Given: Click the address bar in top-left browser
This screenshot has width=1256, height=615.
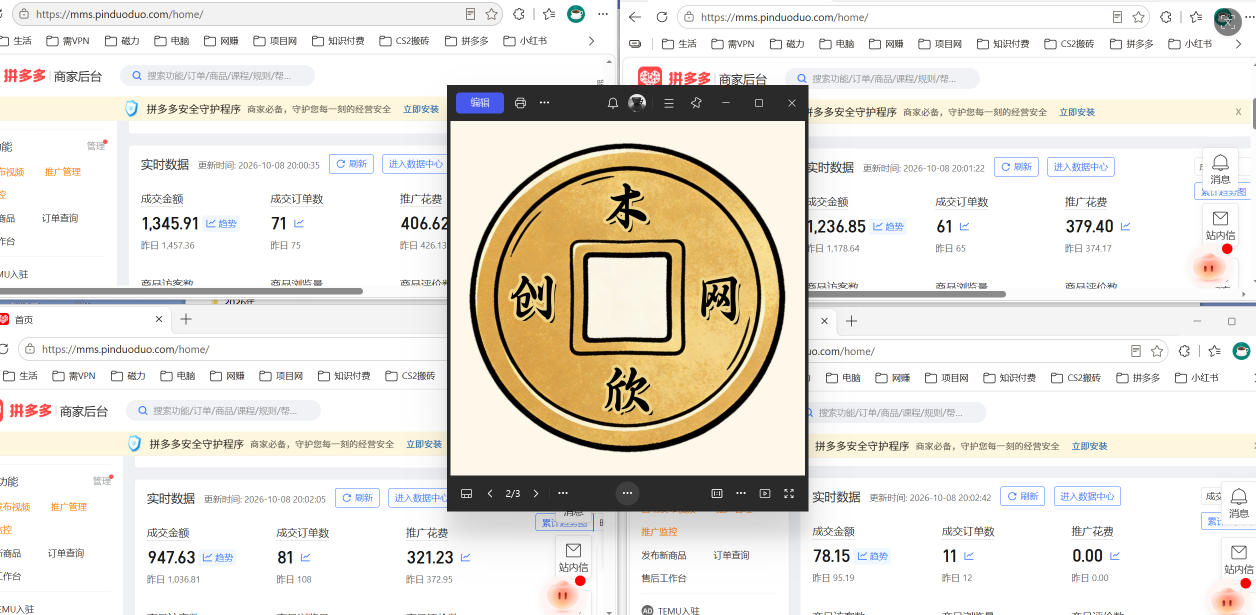Looking at the screenshot, I should coord(257,14).
